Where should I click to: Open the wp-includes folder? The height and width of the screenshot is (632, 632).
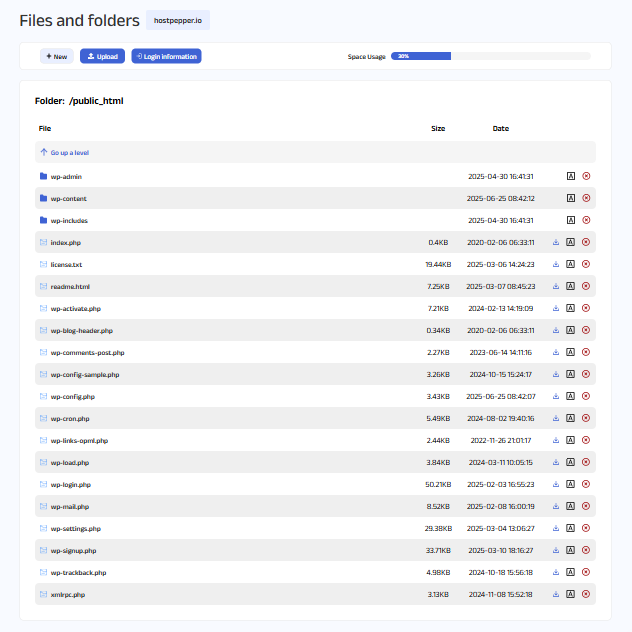[67, 220]
